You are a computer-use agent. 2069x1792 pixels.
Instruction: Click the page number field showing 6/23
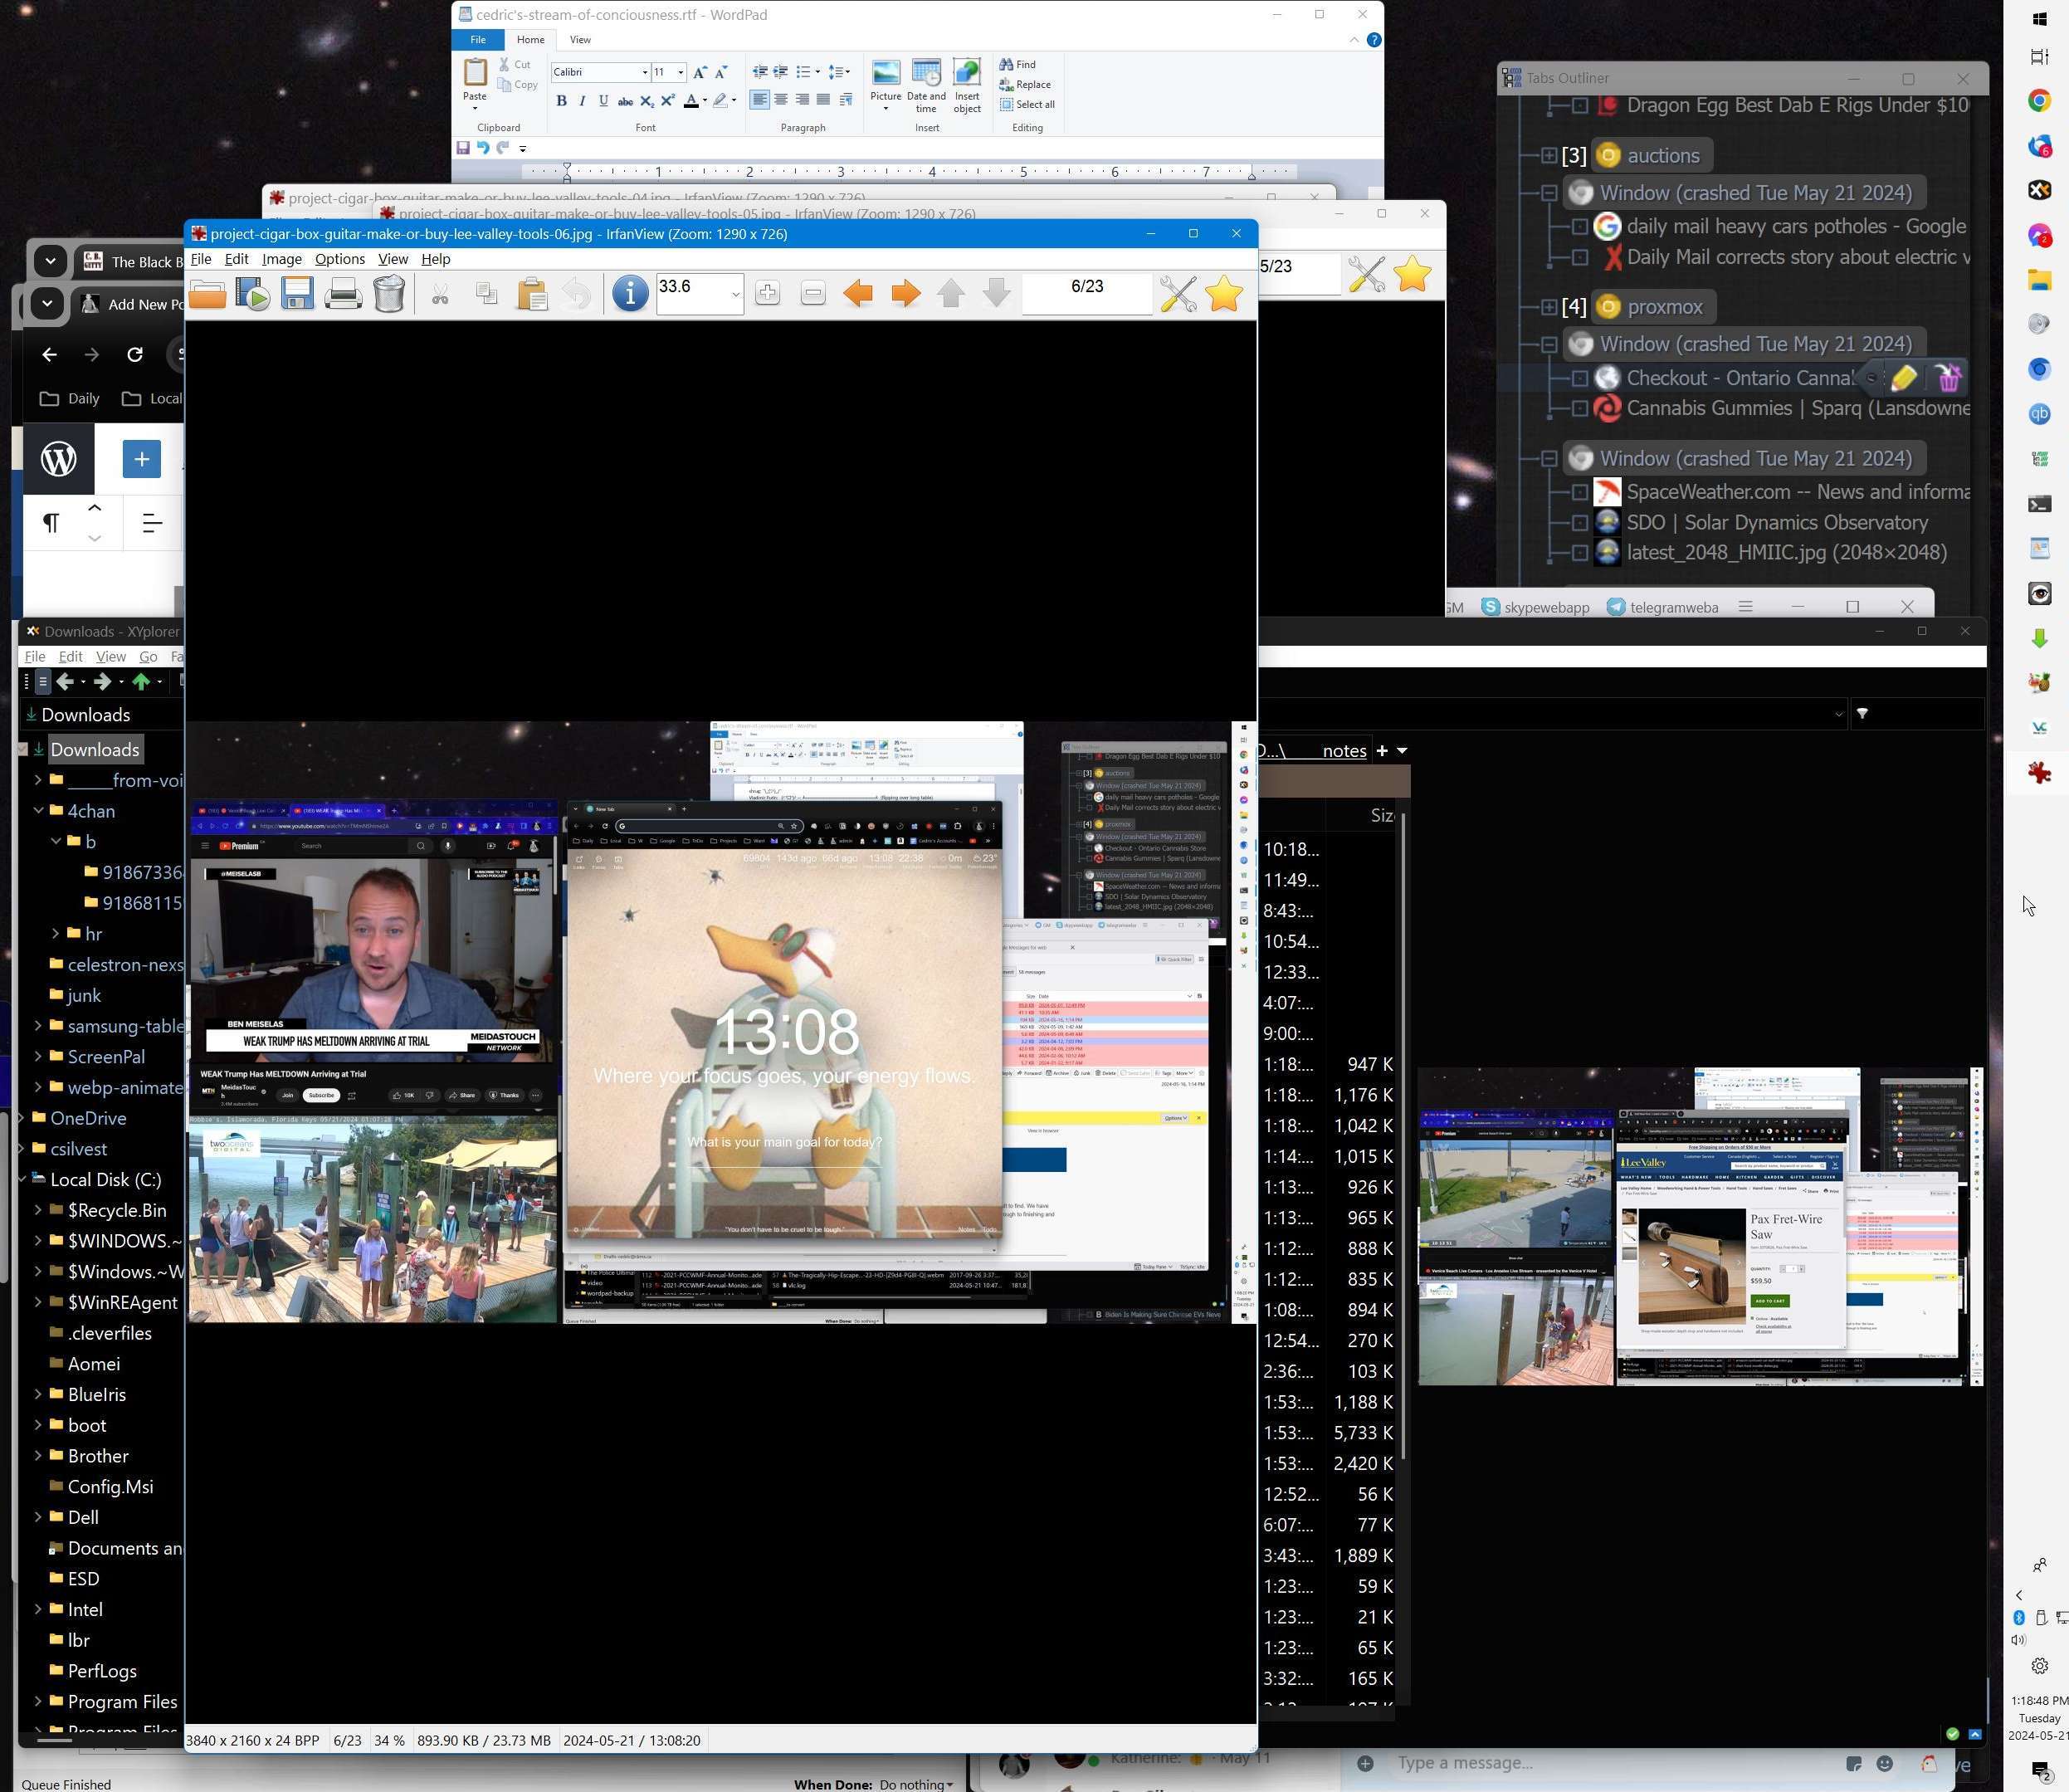[1086, 288]
